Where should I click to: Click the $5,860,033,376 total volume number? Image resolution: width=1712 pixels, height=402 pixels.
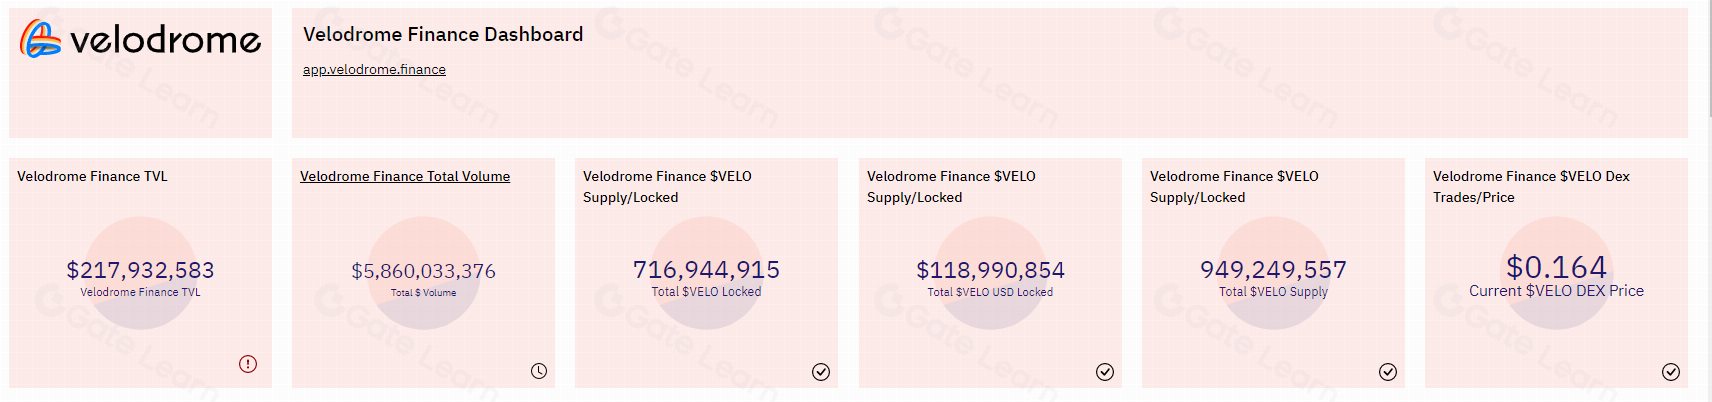[x=423, y=271]
